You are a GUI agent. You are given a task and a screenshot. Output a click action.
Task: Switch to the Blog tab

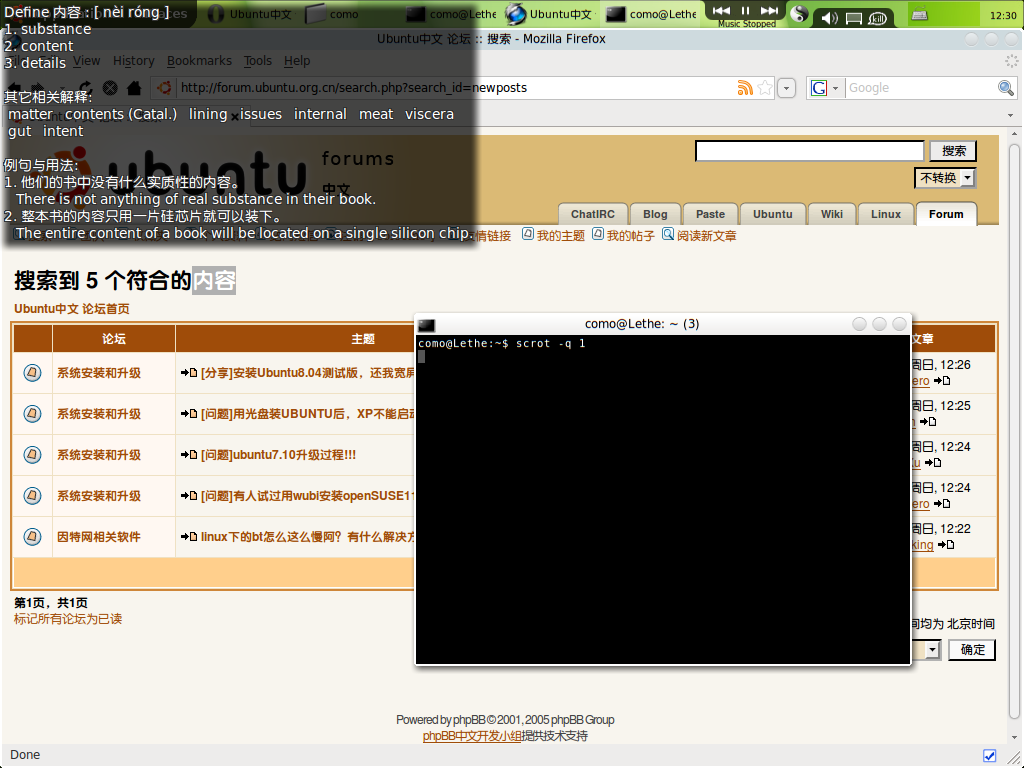655,214
